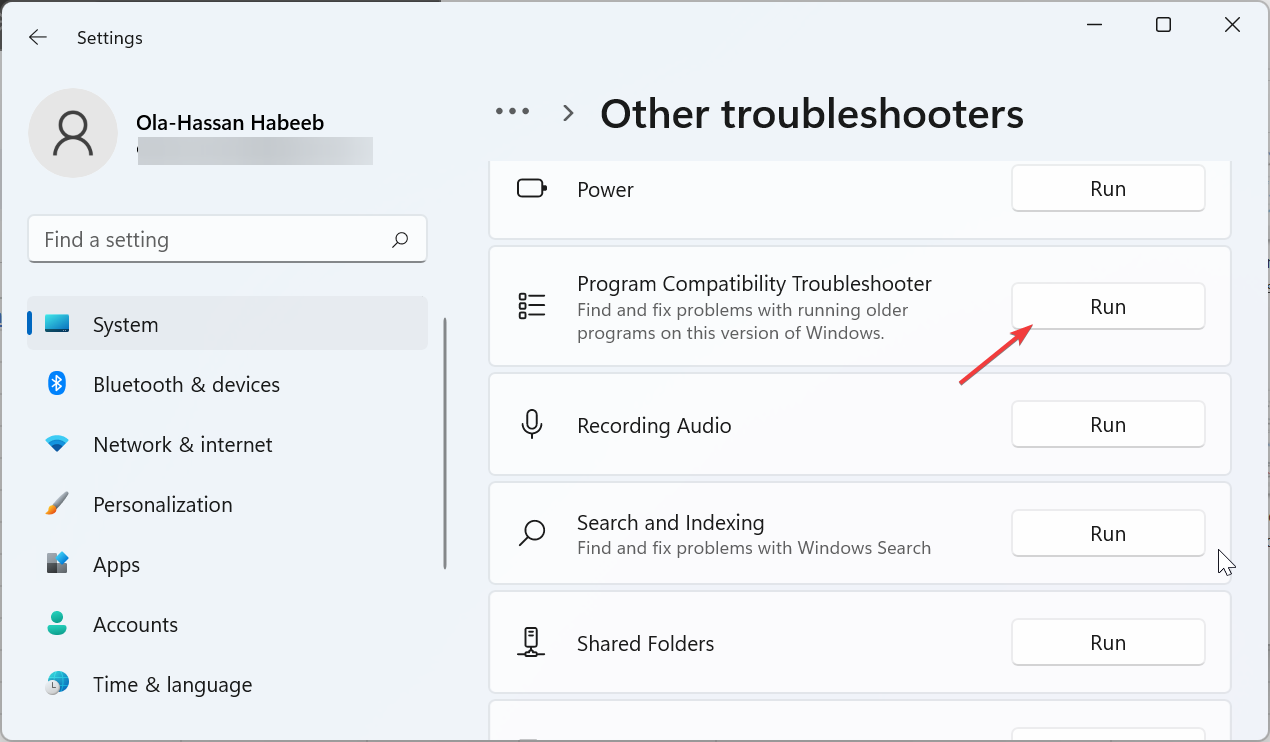Click the Other troubleshooters page heading

click(812, 114)
